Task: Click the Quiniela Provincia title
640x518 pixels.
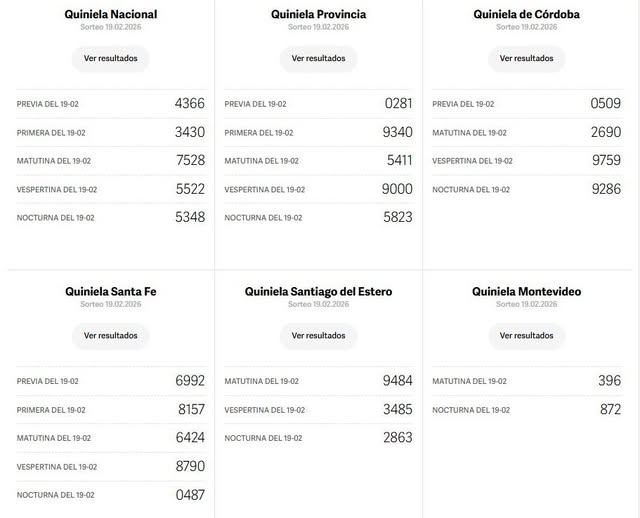Action: (318, 14)
